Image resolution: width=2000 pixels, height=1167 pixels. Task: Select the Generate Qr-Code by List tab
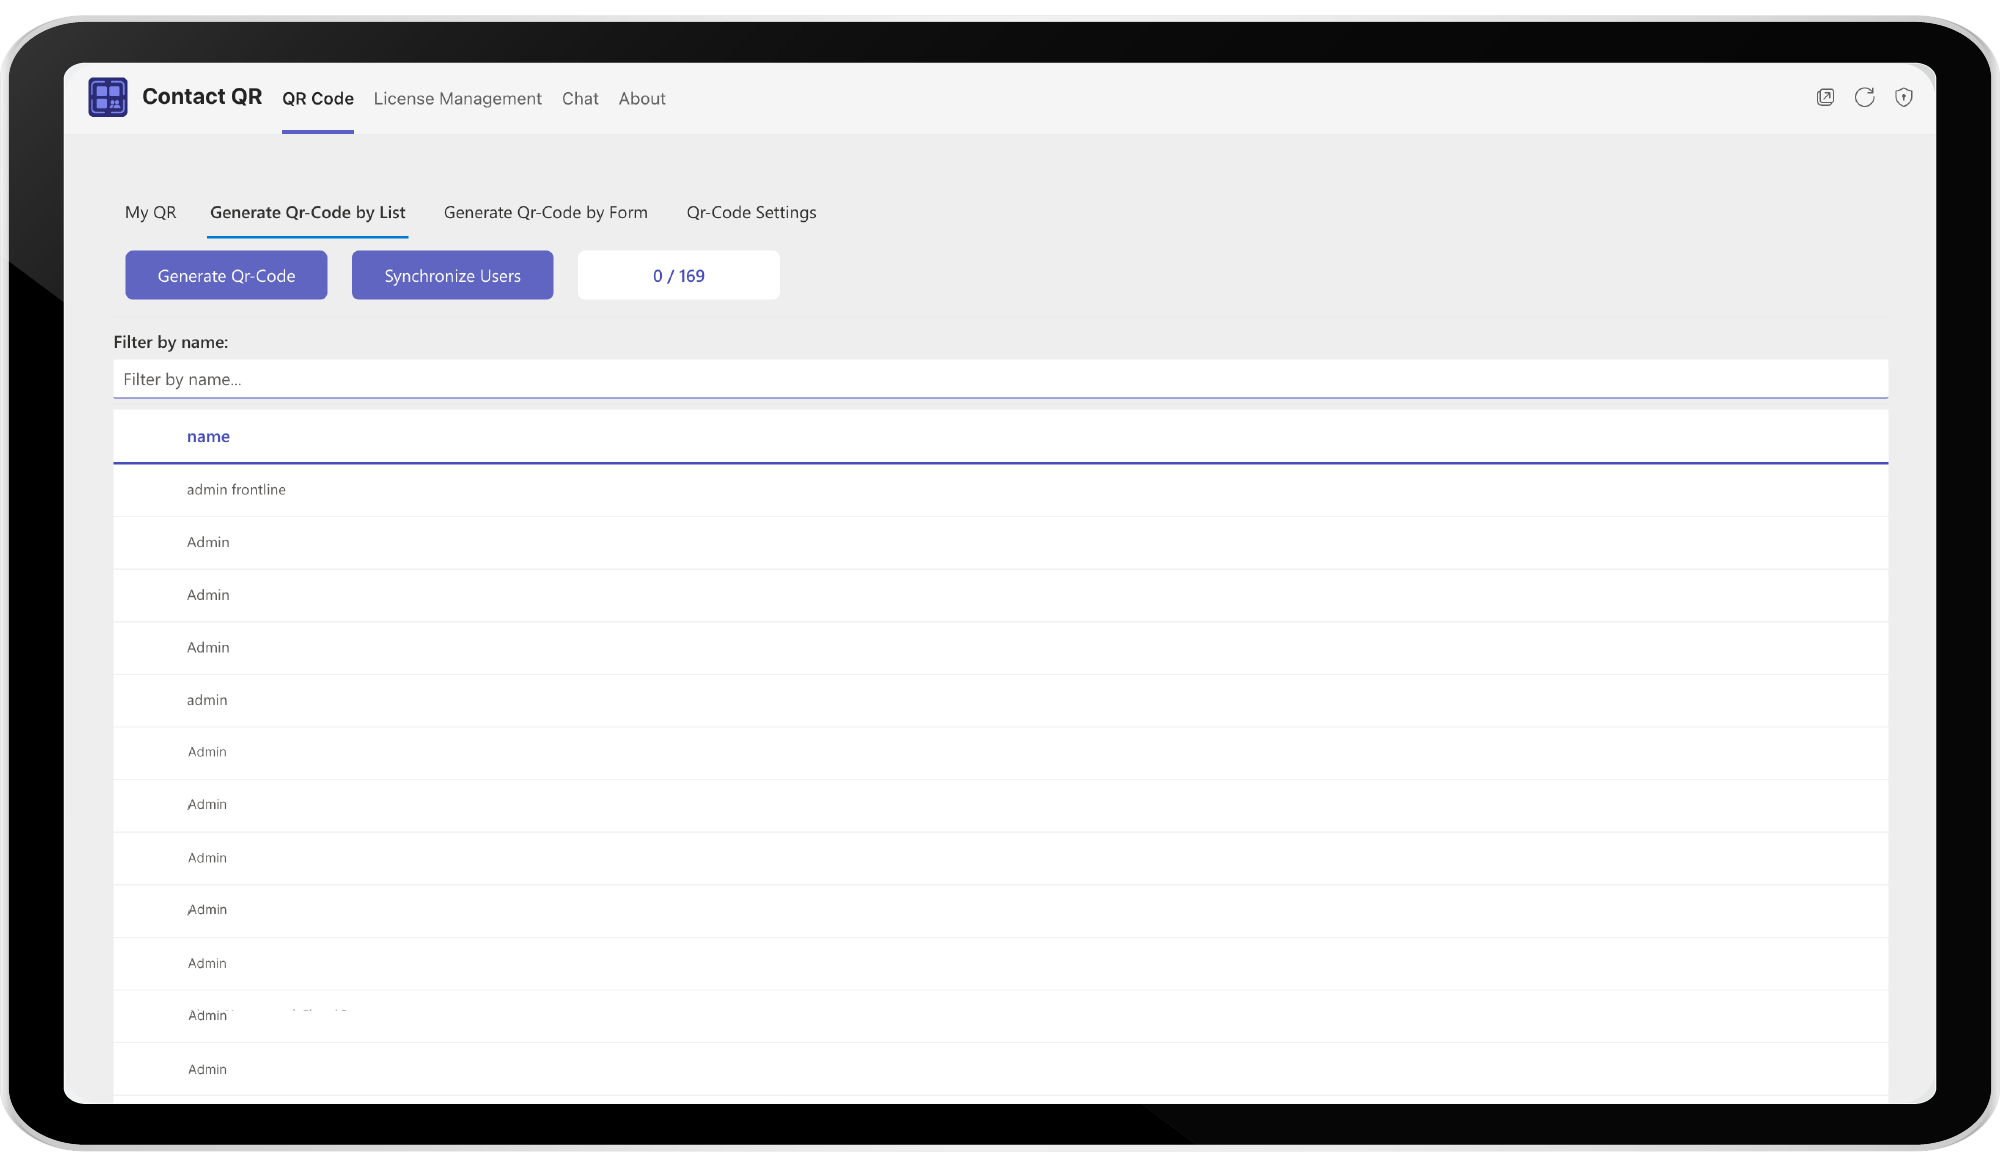point(307,212)
